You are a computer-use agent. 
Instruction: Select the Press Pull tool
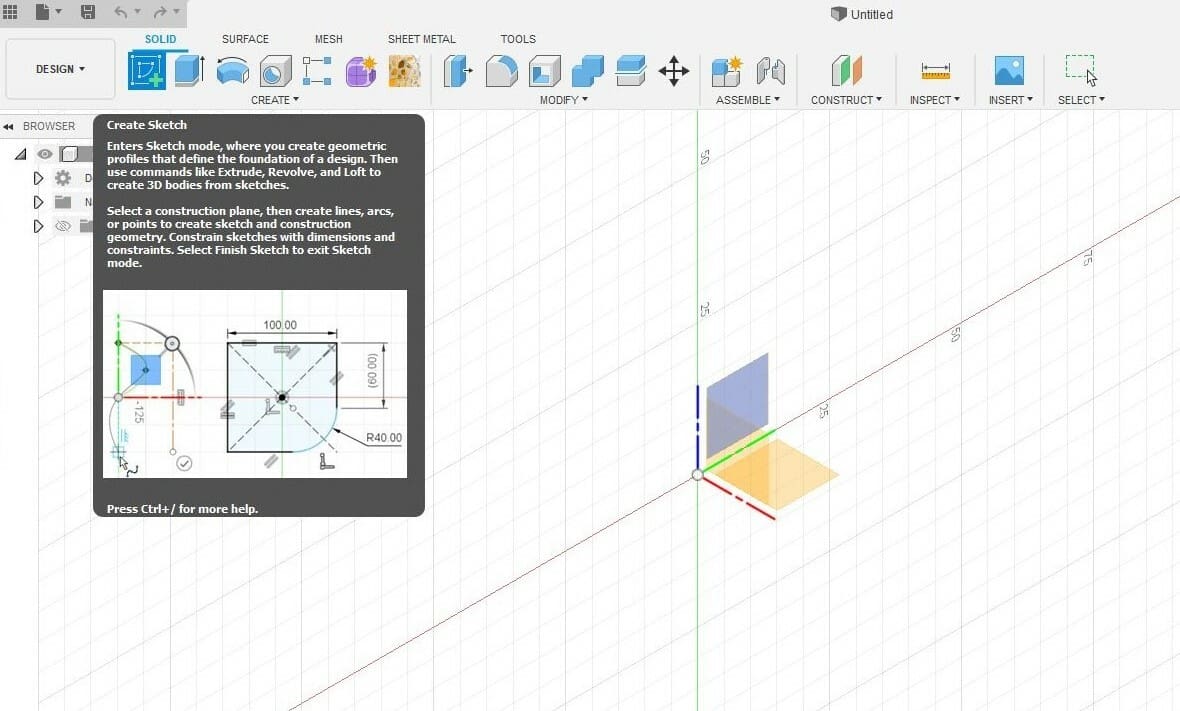(x=458, y=71)
